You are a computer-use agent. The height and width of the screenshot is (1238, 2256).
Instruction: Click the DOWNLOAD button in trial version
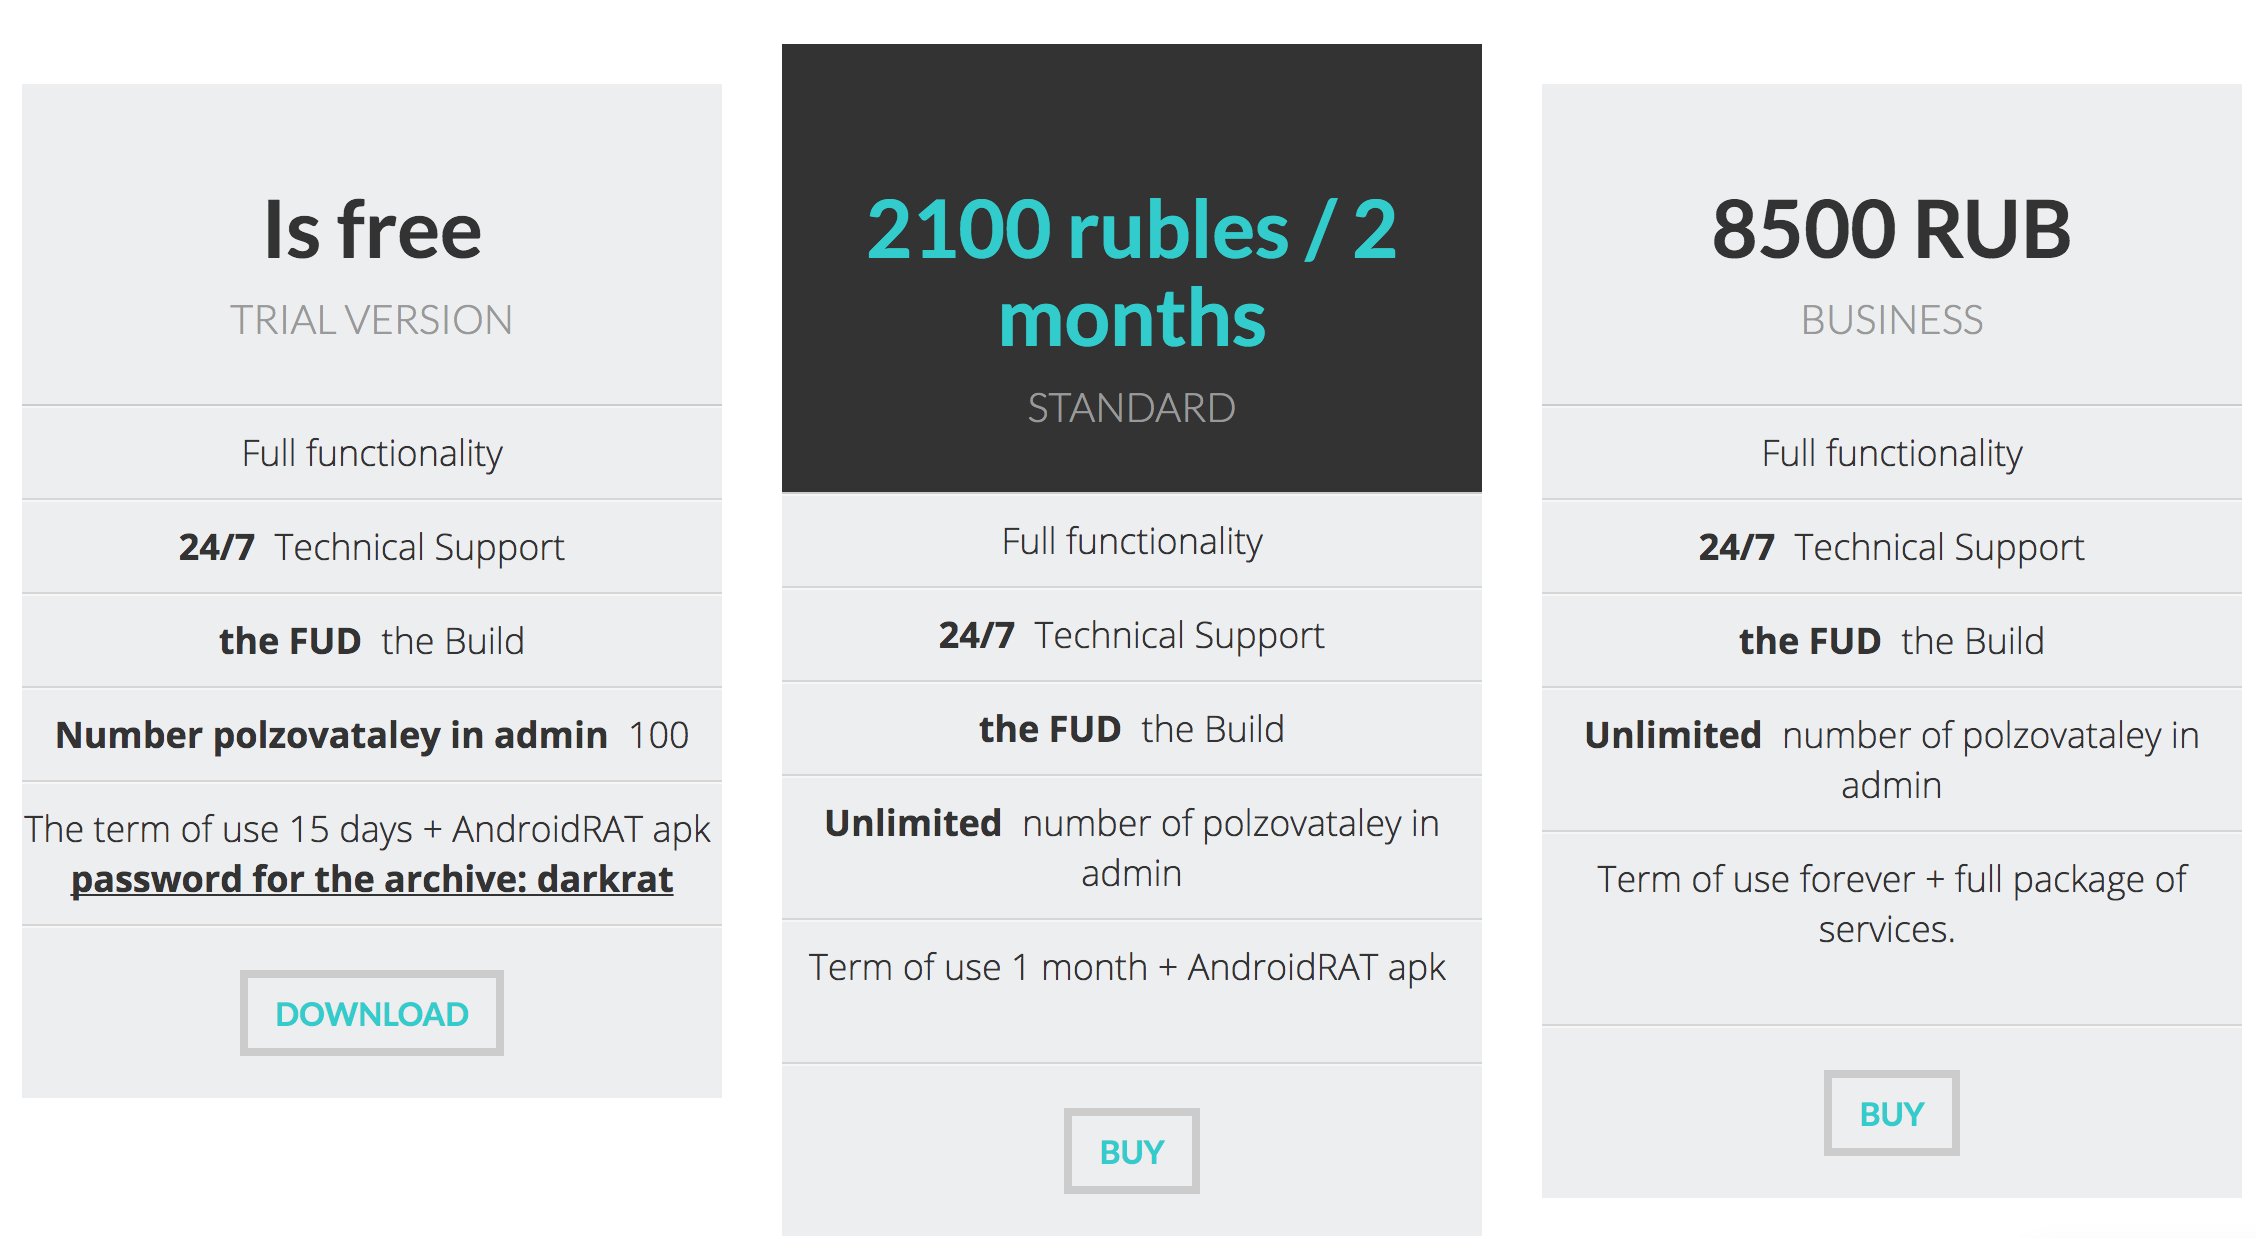pyautogui.click(x=371, y=1013)
